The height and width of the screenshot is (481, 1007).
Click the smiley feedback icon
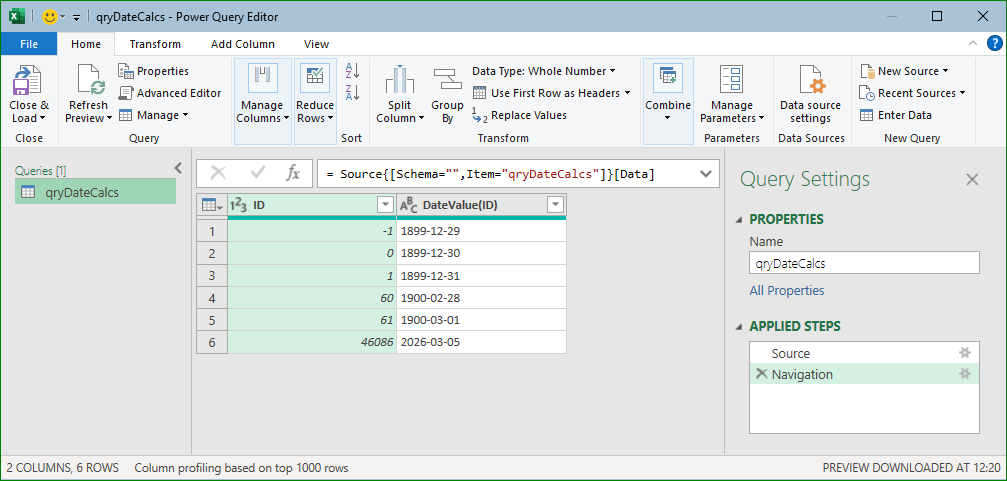coord(49,17)
